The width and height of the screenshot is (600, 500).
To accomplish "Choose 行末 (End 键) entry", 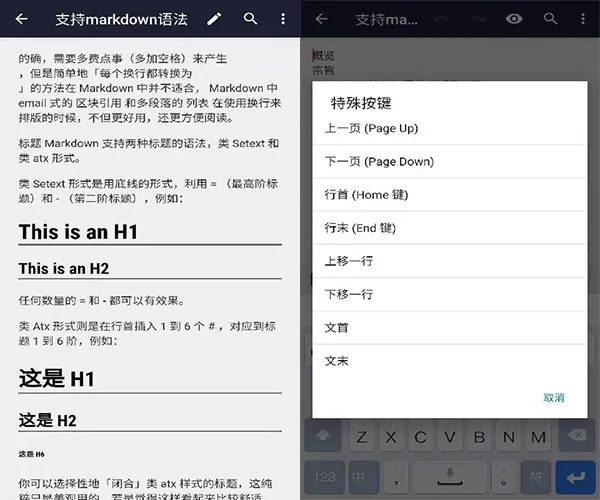I will coord(450,228).
